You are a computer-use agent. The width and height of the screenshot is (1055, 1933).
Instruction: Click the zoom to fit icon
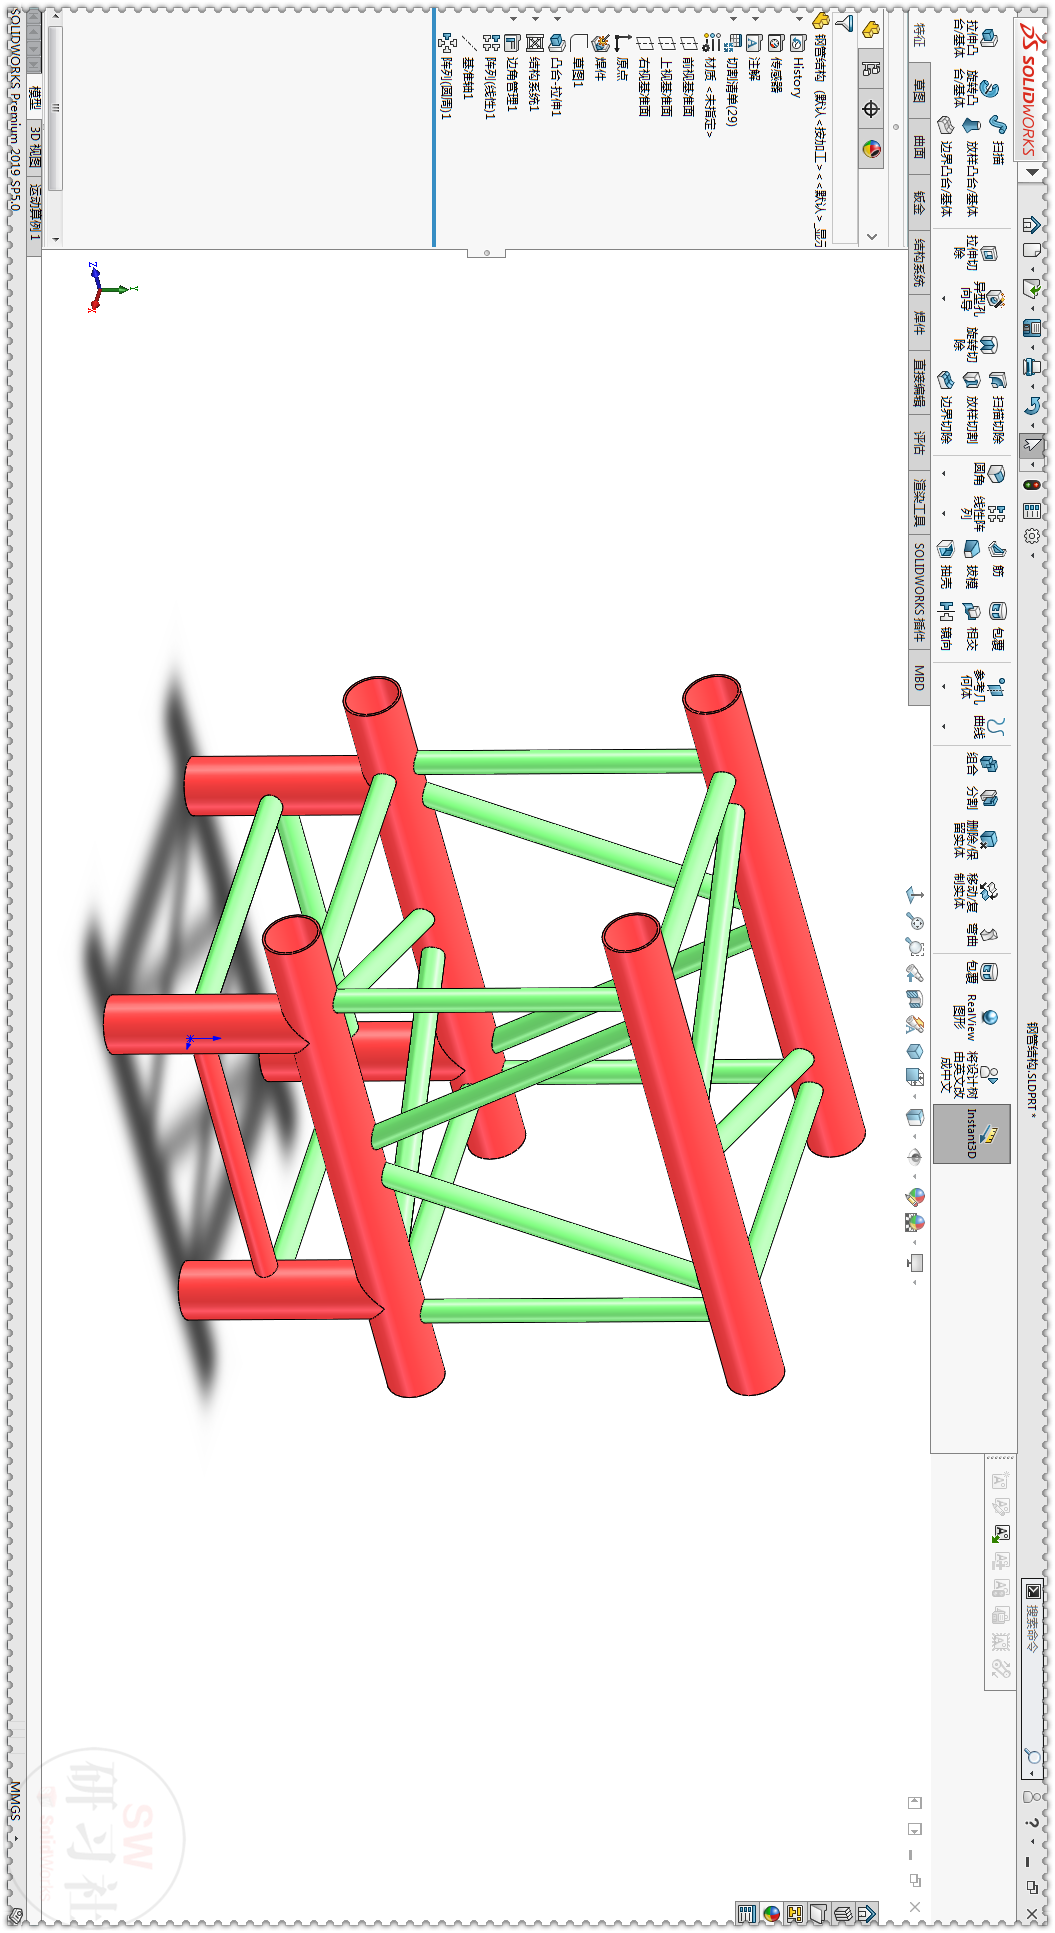point(915,920)
